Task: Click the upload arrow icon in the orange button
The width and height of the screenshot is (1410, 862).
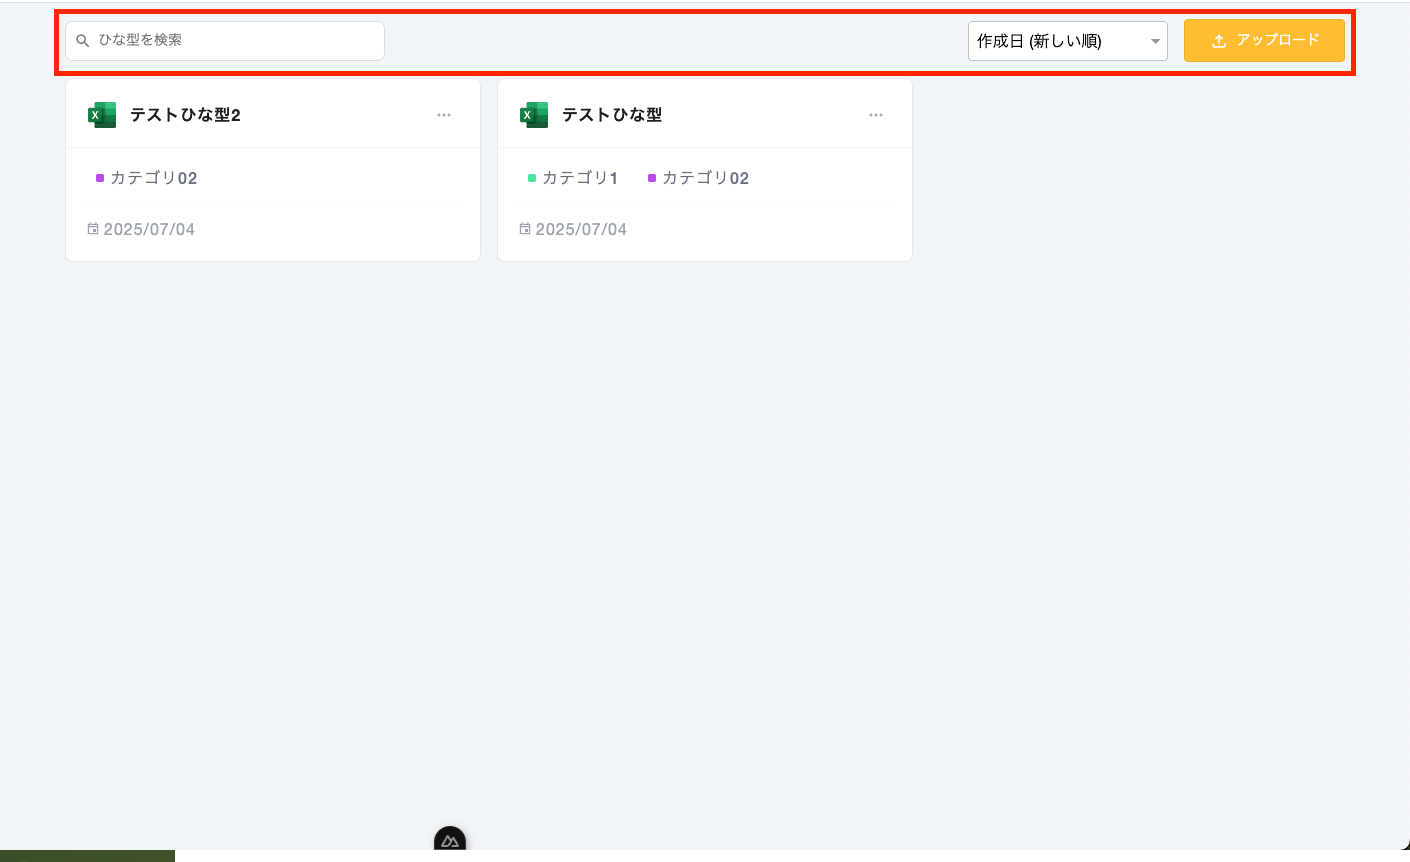Action: 1218,40
